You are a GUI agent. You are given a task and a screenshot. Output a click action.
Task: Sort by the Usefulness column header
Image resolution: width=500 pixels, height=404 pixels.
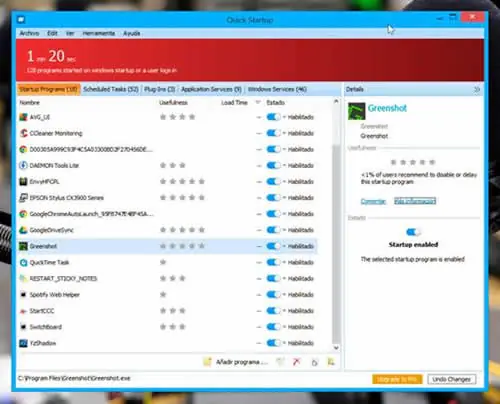coord(173,102)
